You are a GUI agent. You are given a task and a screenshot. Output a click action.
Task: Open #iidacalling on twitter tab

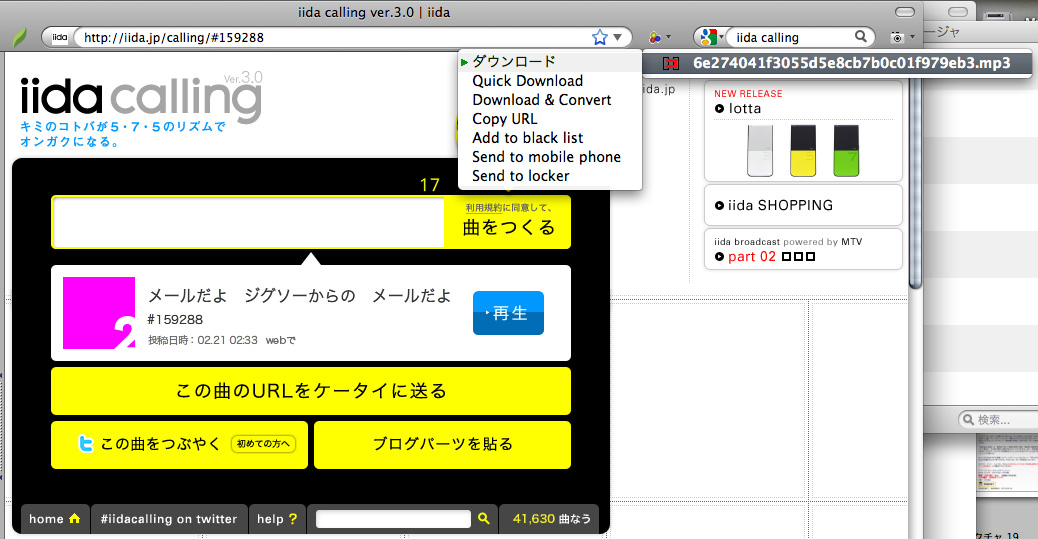click(169, 519)
